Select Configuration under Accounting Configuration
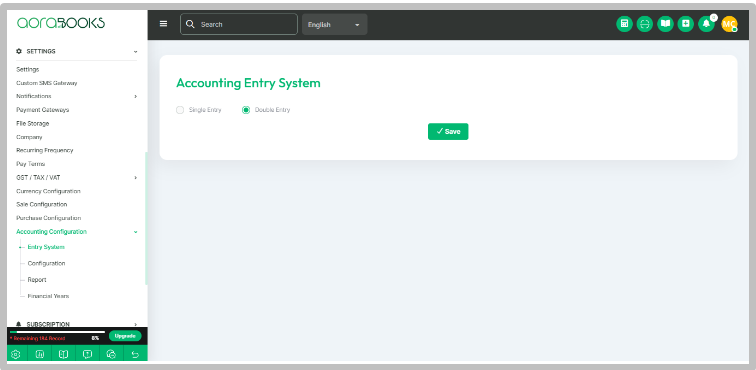Image resolution: width=756 pixels, height=370 pixels. [46, 263]
